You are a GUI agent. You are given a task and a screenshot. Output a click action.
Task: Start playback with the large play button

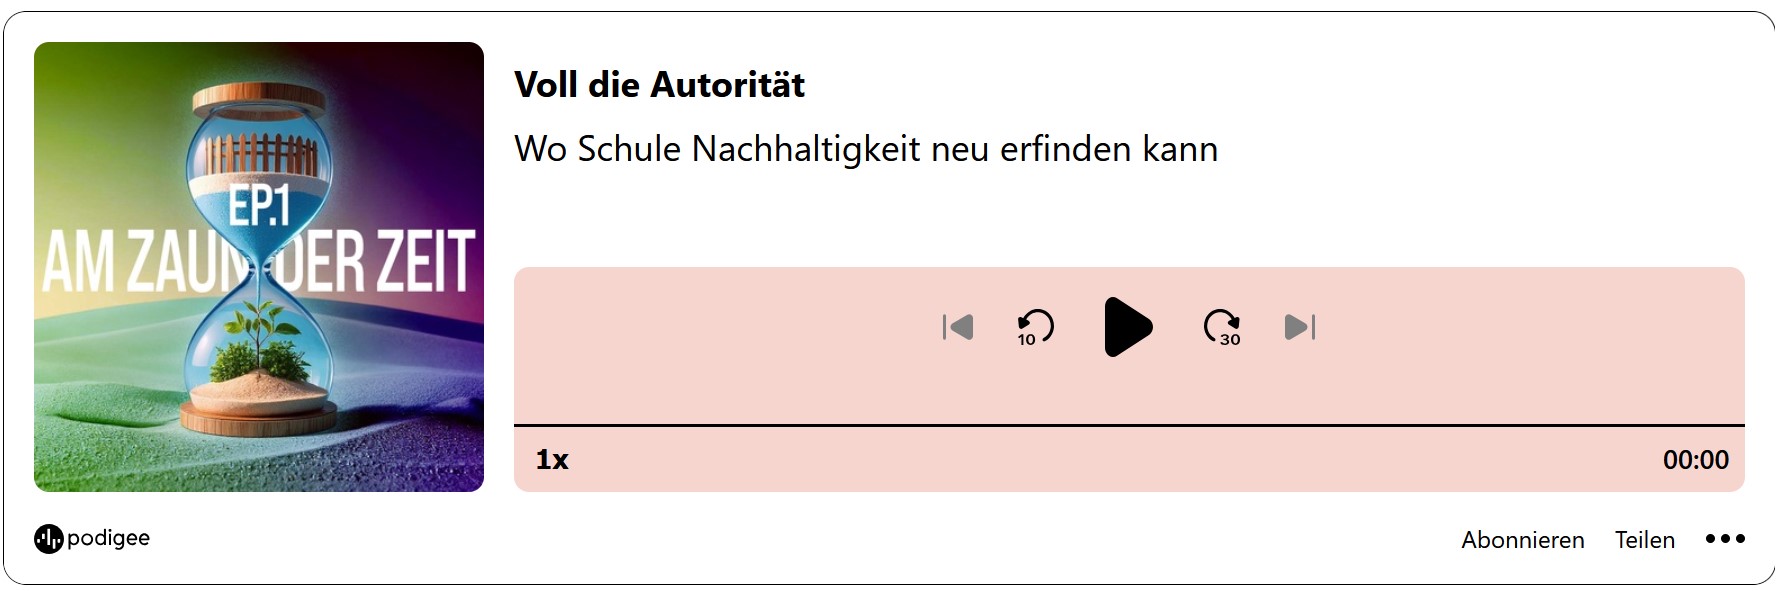click(1128, 327)
